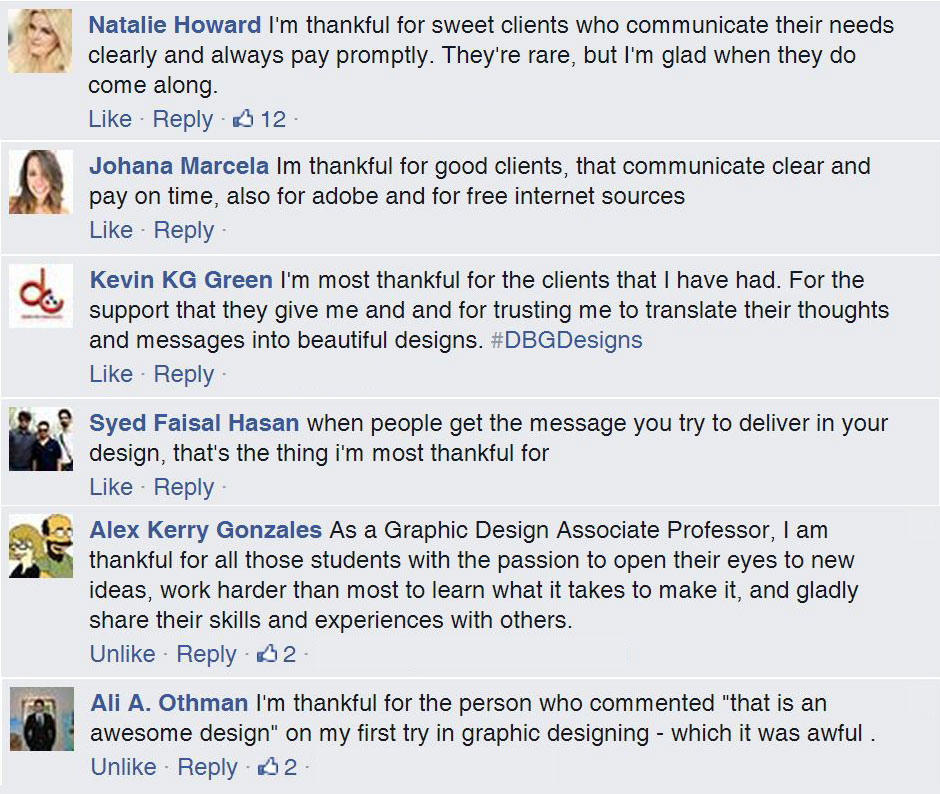Unlike Alex Kerry Gonzales's comment
The height and width of the screenshot is (794, 940).
tap(122, 654)
